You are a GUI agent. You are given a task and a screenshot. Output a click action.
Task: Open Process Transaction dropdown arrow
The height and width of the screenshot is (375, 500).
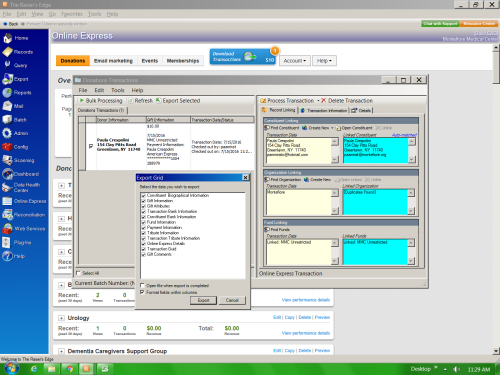click(x=318, y=101)
